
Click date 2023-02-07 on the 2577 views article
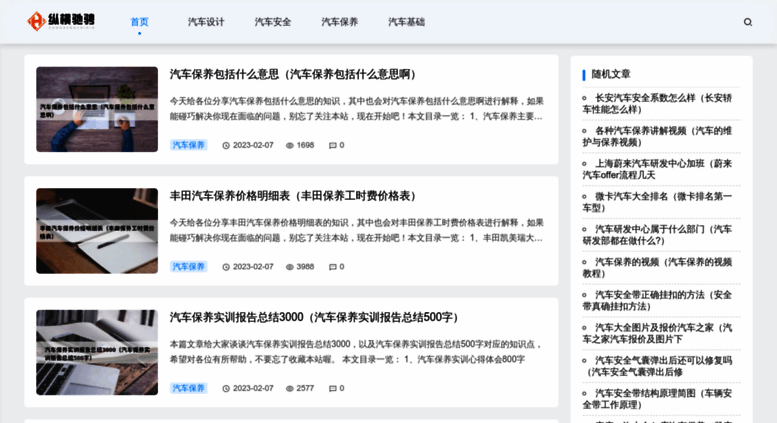[253, 388]
